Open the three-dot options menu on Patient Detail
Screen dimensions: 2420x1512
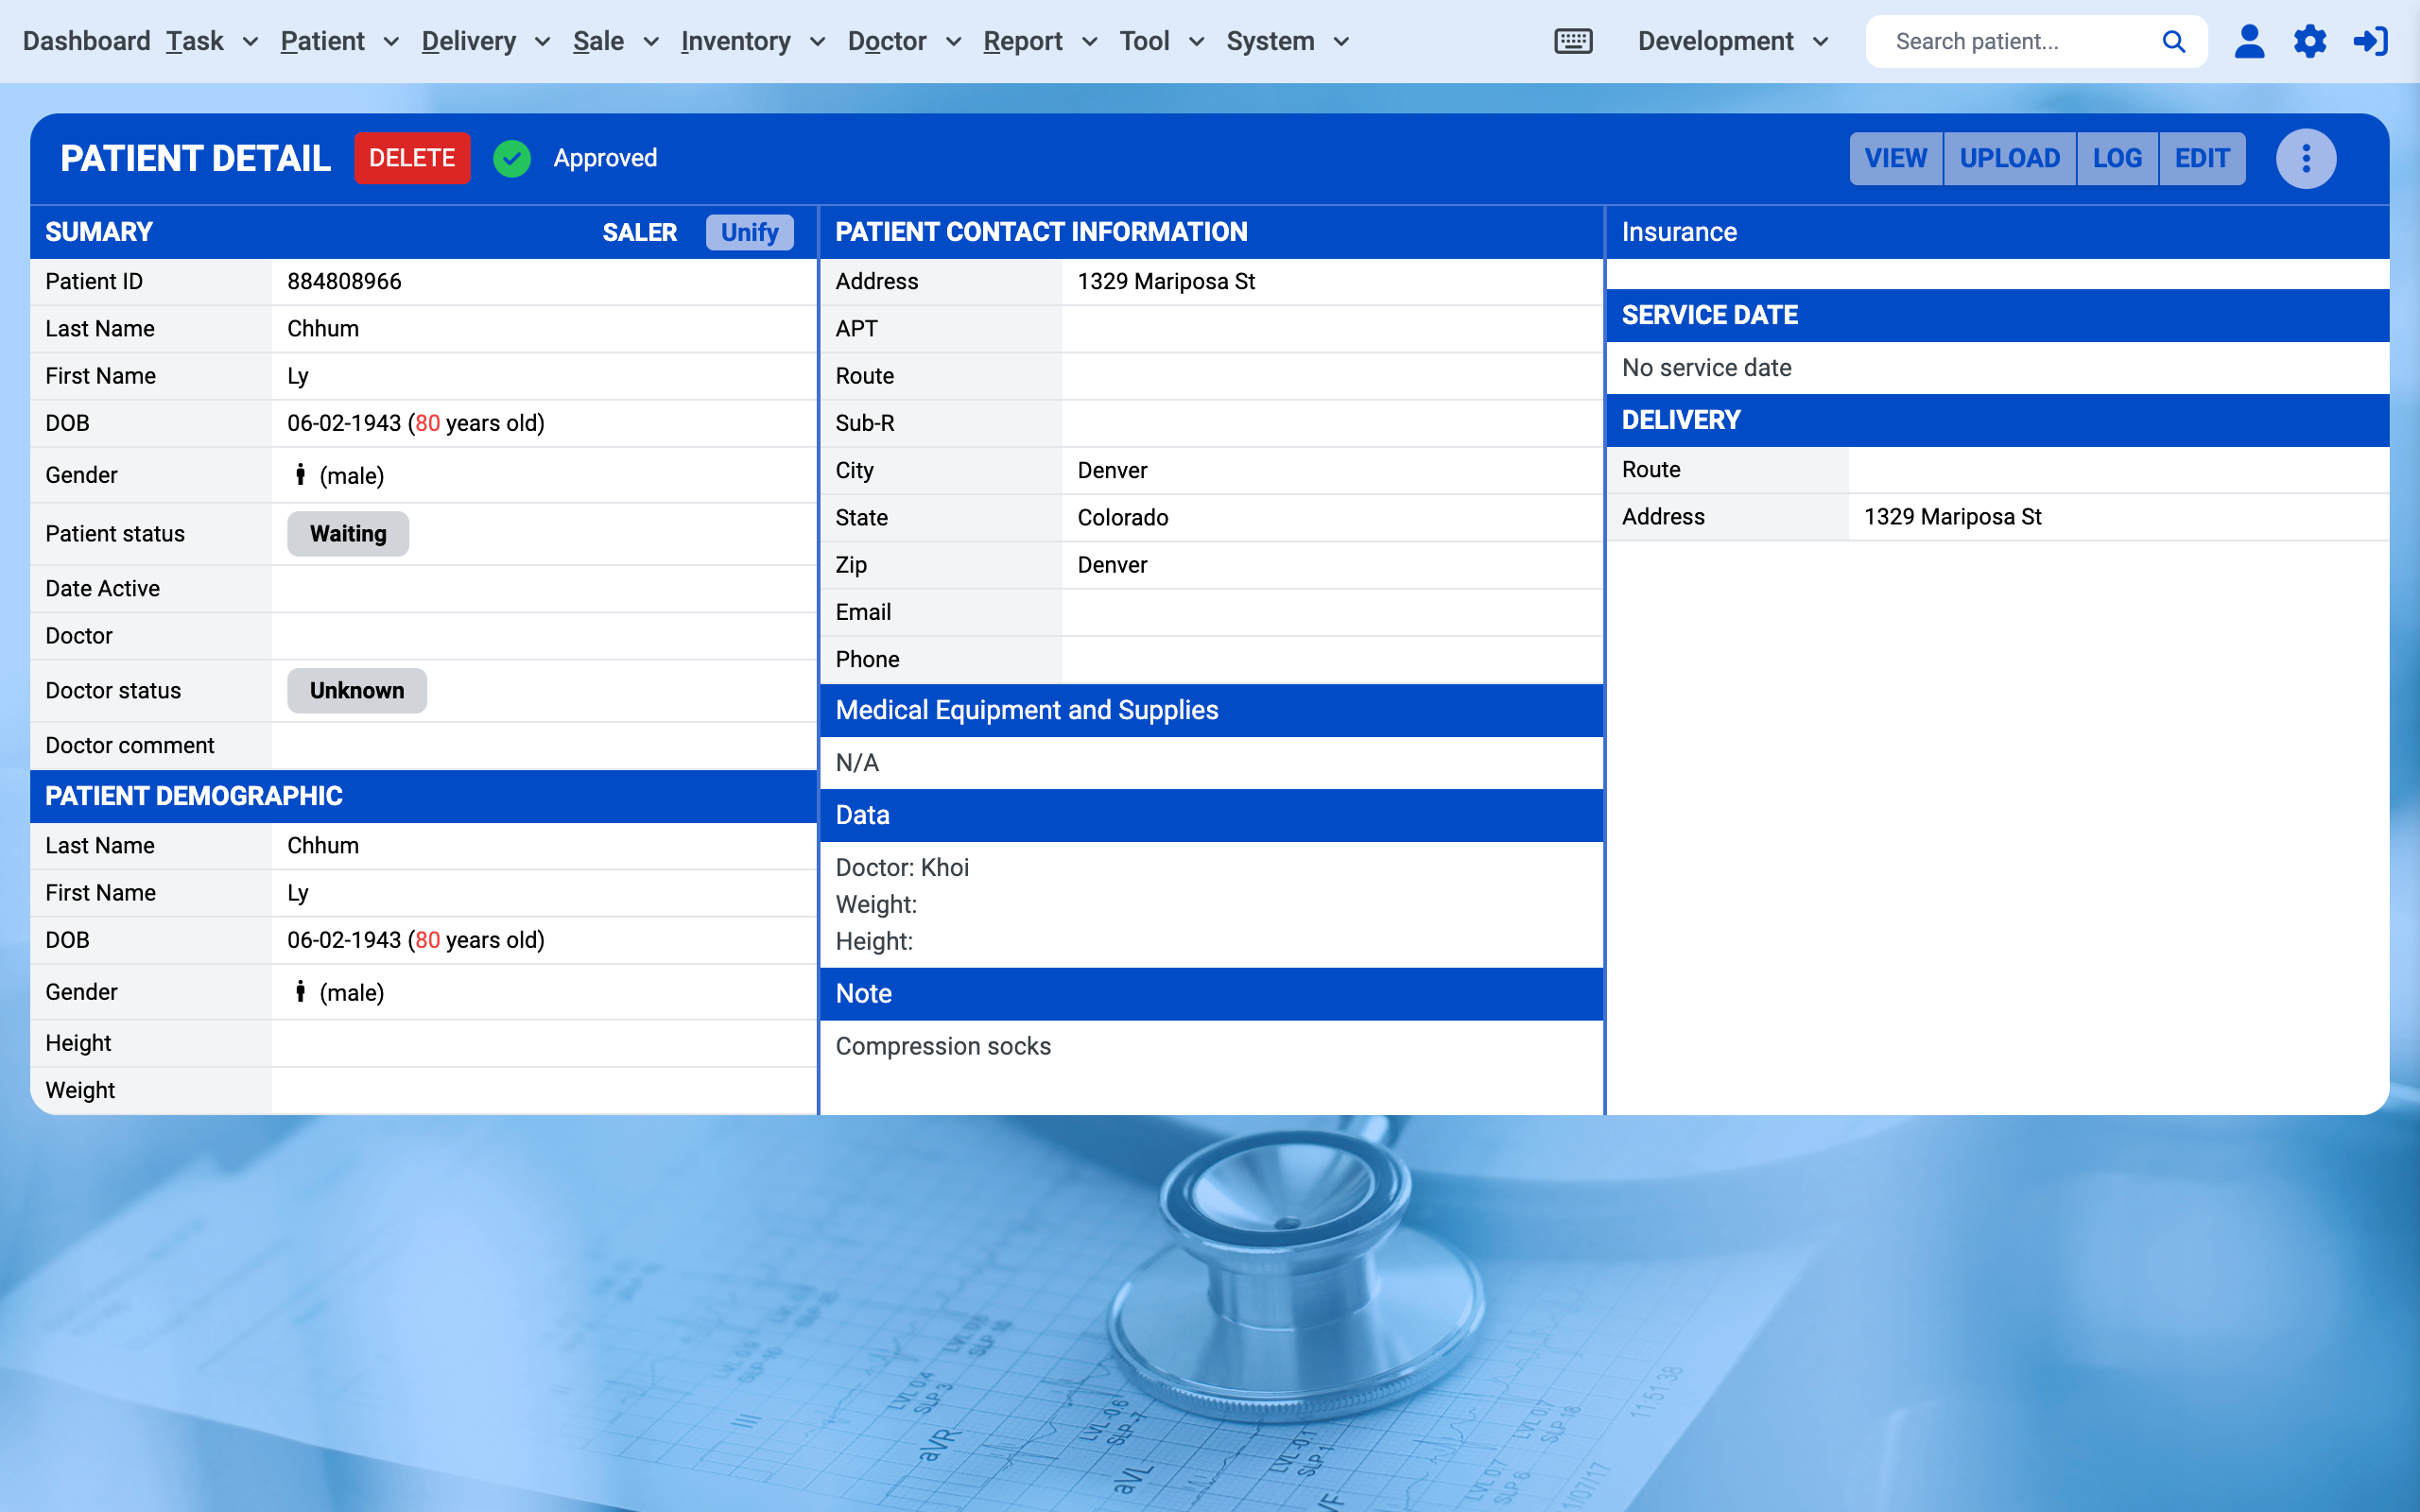2306,157
